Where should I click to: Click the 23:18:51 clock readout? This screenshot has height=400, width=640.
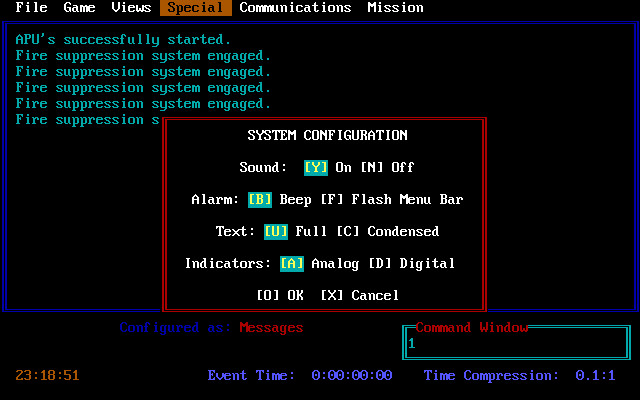pyautogui.click(x=47, y=376)
